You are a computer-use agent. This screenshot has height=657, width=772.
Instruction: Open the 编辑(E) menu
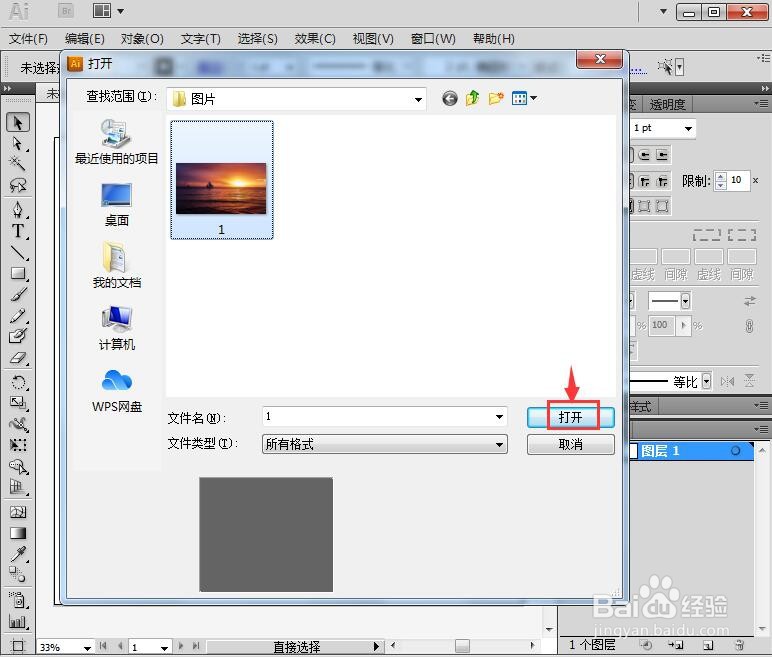(85, 38)
